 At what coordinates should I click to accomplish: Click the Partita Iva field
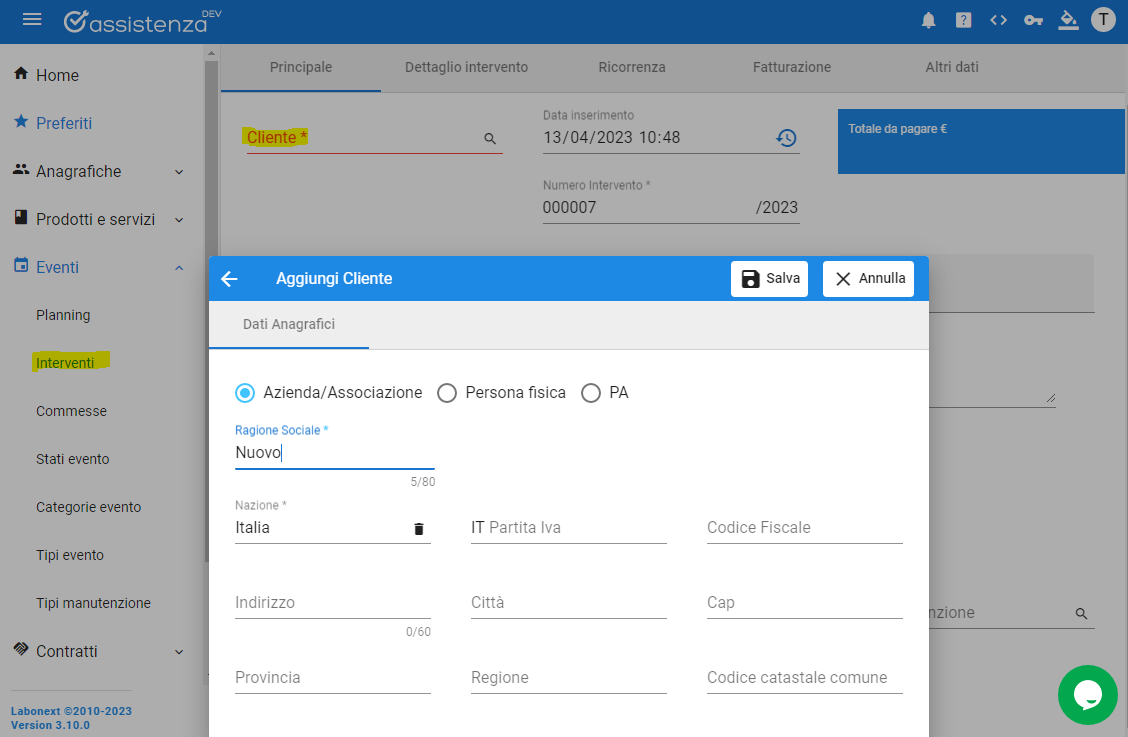568,528
